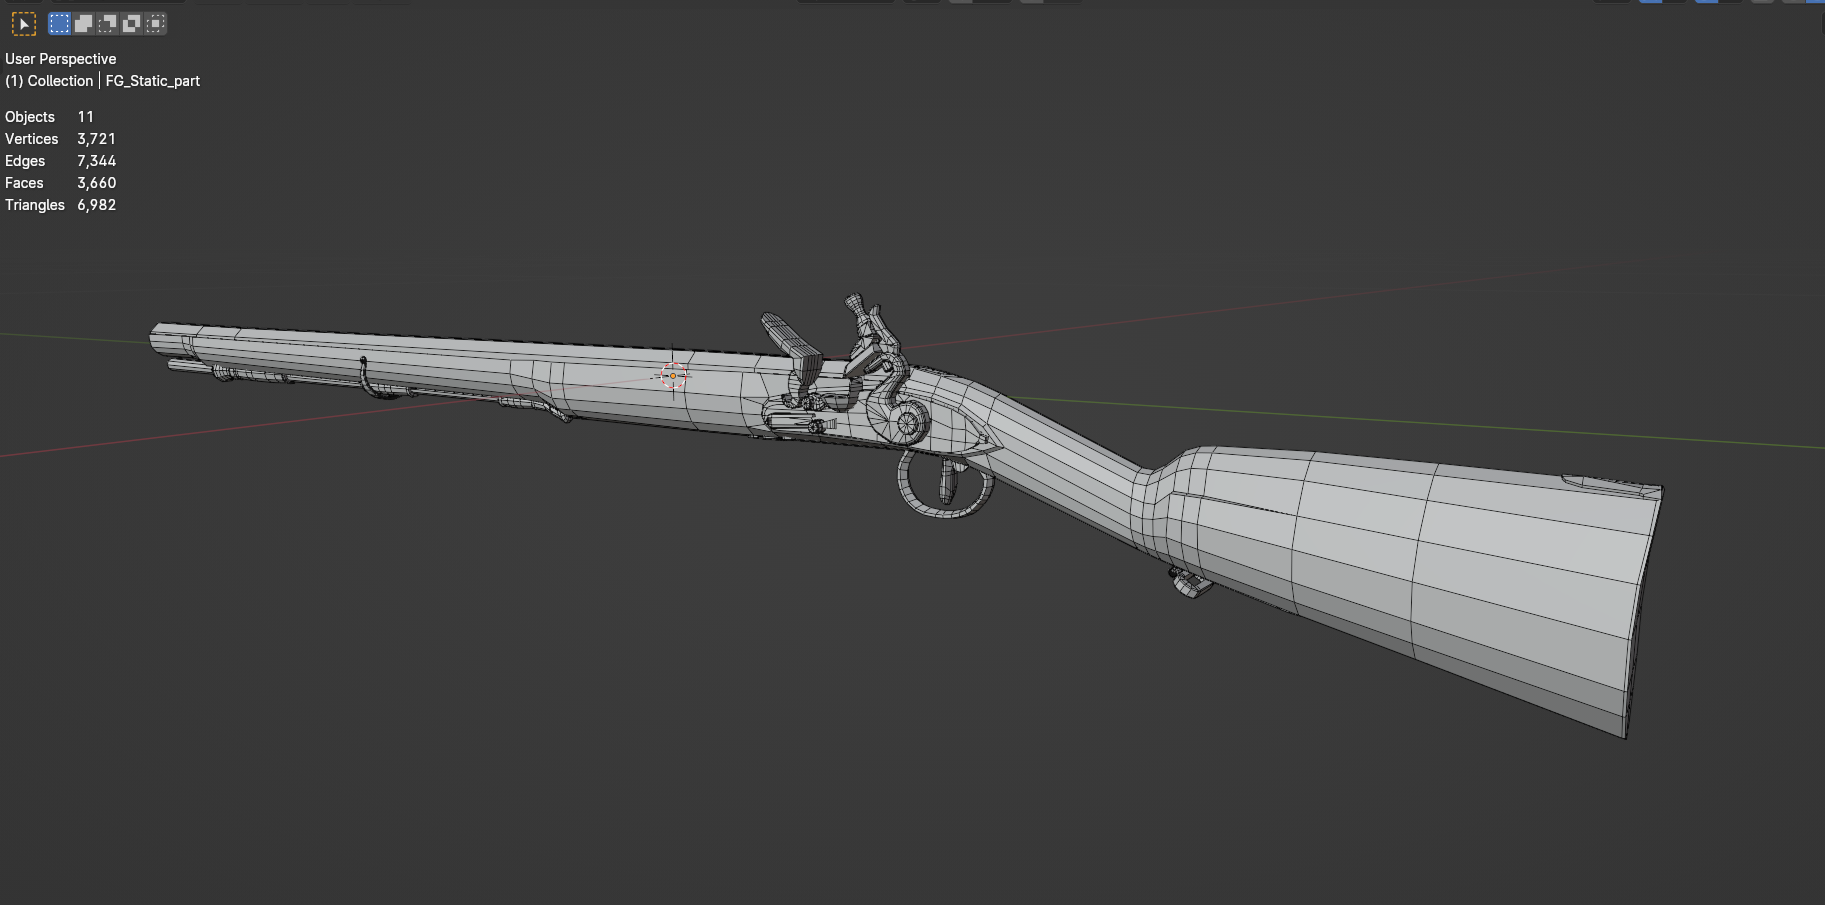Click the round lock wheel detail
Image resolution: width=1825 pixels, height=905 pixels.
click(x=907, y=423)
